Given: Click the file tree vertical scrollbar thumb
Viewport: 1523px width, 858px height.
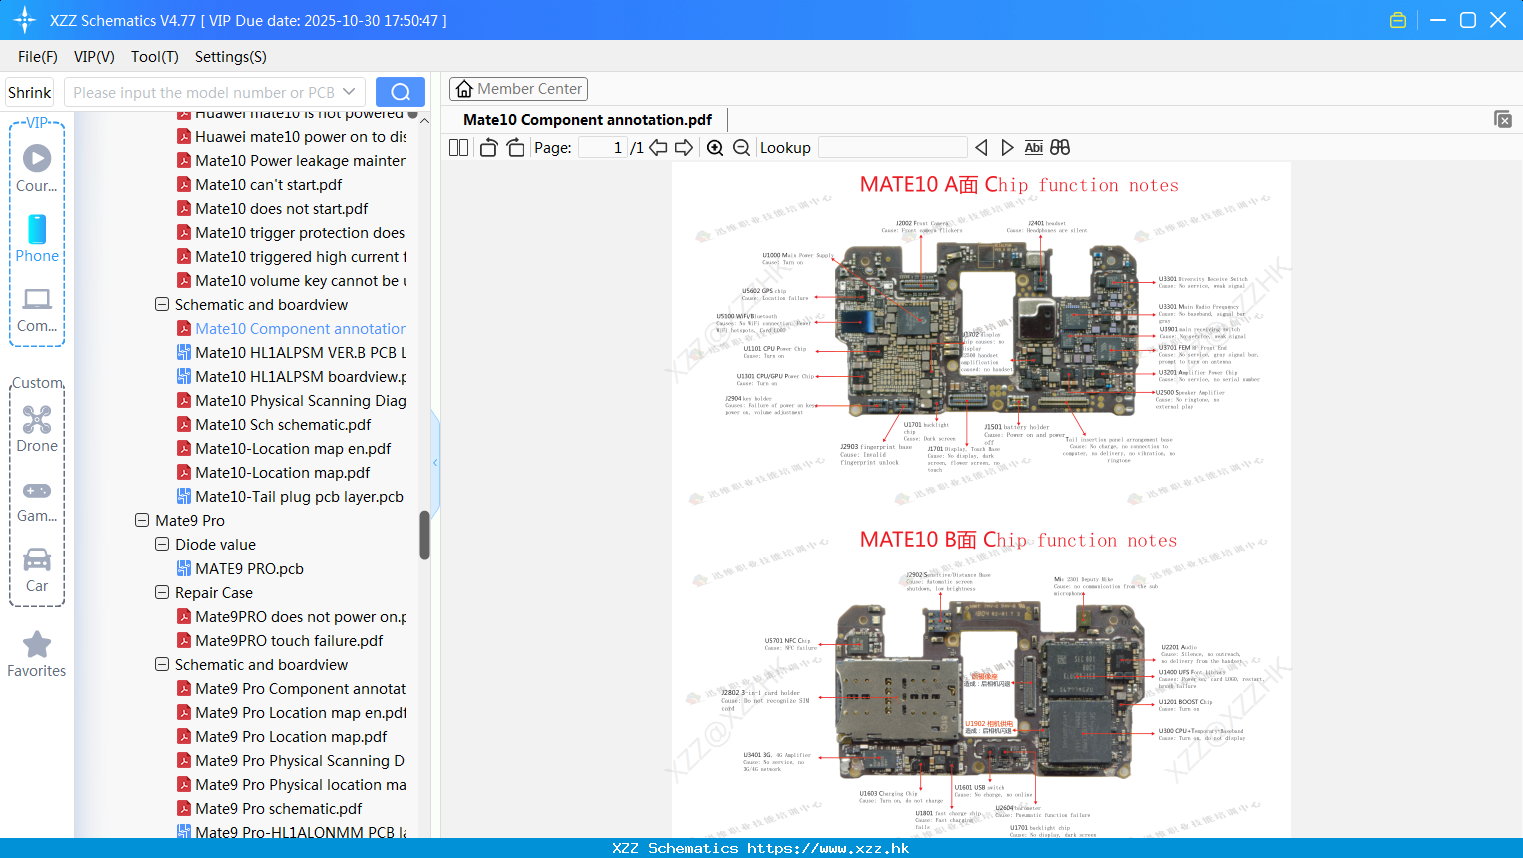Looking at the screenshot, I should pos(424,535).
